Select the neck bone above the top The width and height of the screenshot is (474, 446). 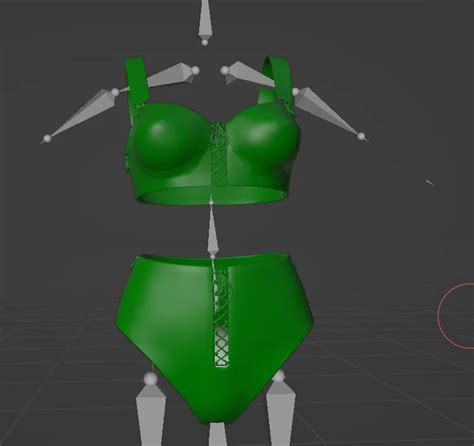click(x=205, y=22)
